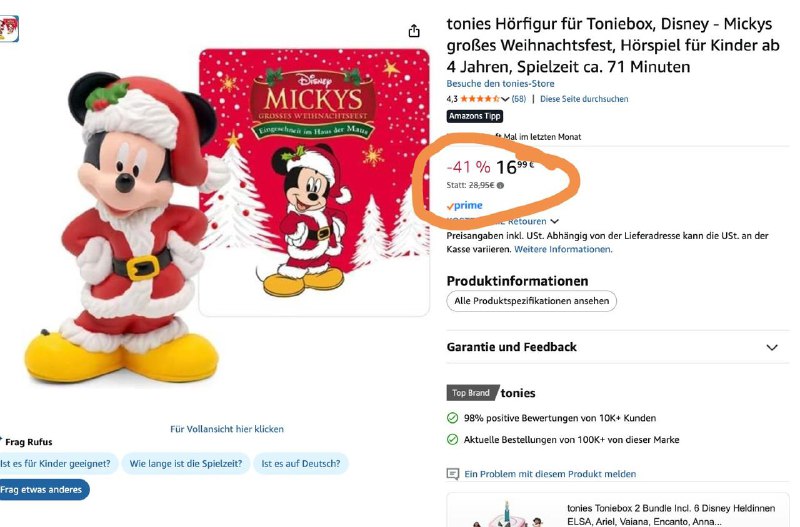The height and width of the screenshot is (527, 800).
Task: Visit the tonies-Store link
Action: pyautogui.click(x=500, y=84)
